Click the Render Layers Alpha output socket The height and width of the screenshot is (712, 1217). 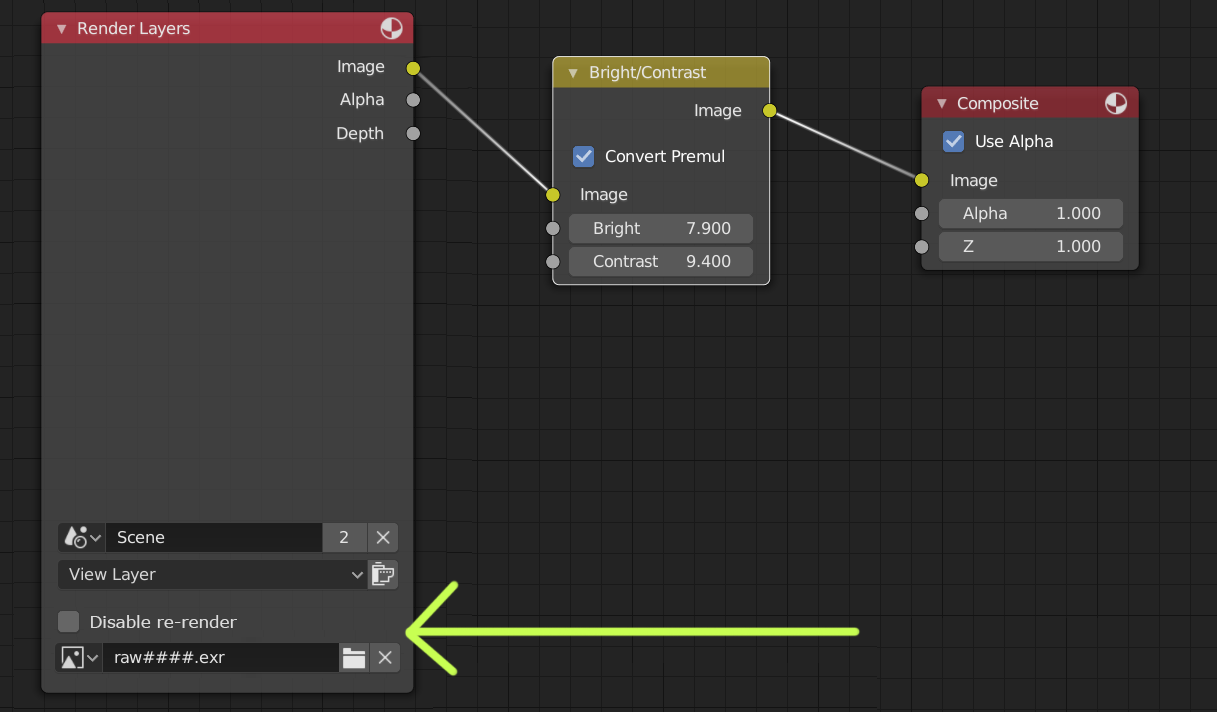point(413,100)
